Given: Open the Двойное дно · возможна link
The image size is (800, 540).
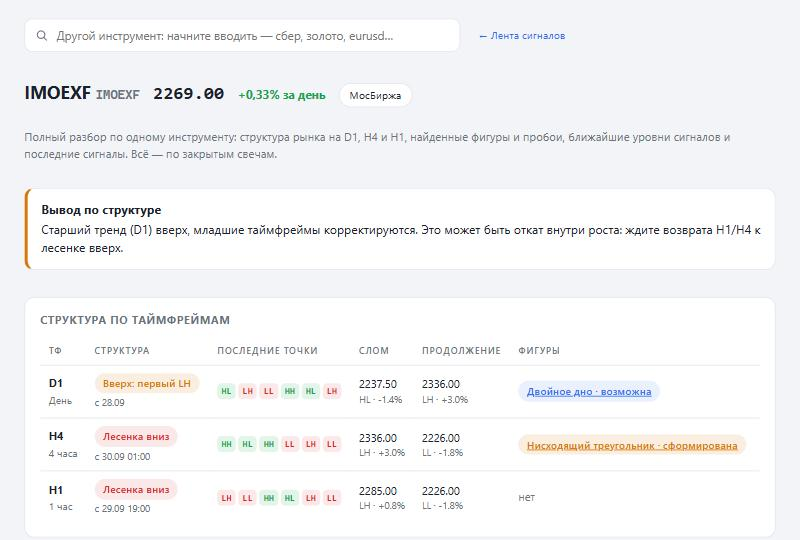Looking at the screenshot, I should [589, 391].
